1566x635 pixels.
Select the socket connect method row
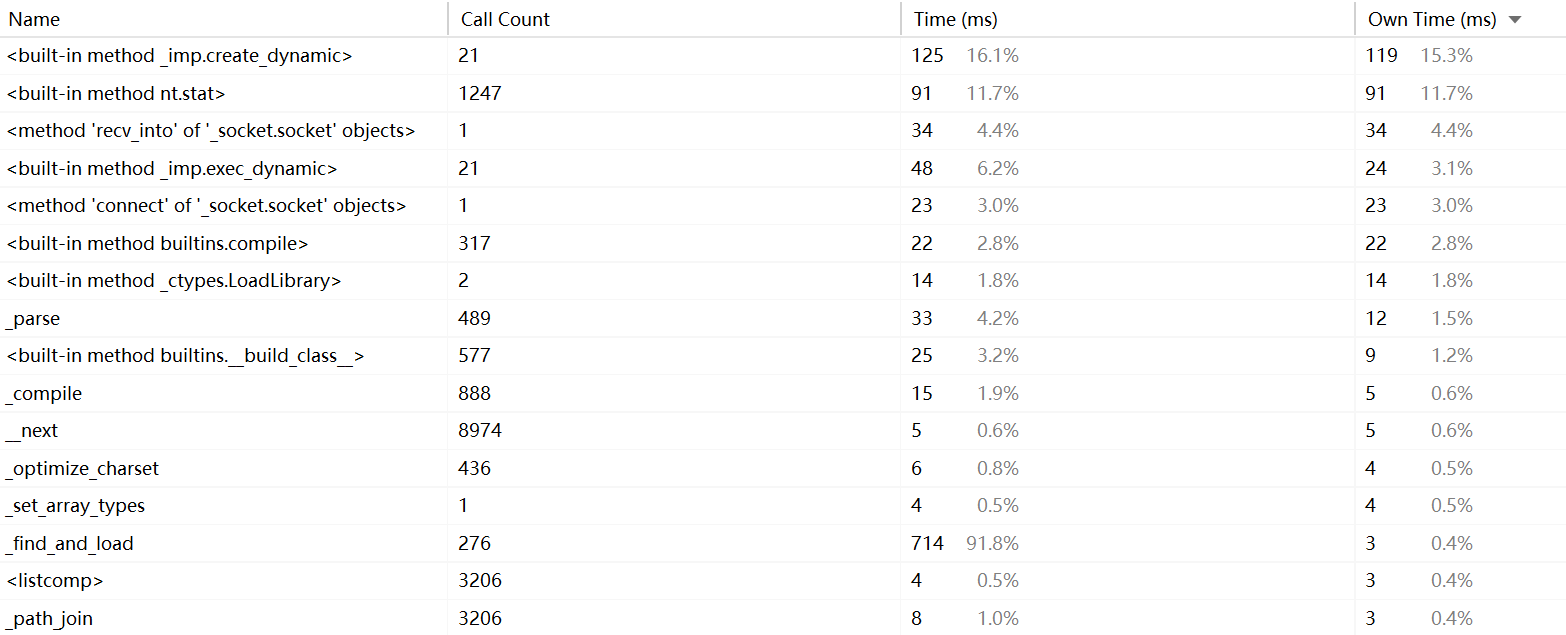783,206
